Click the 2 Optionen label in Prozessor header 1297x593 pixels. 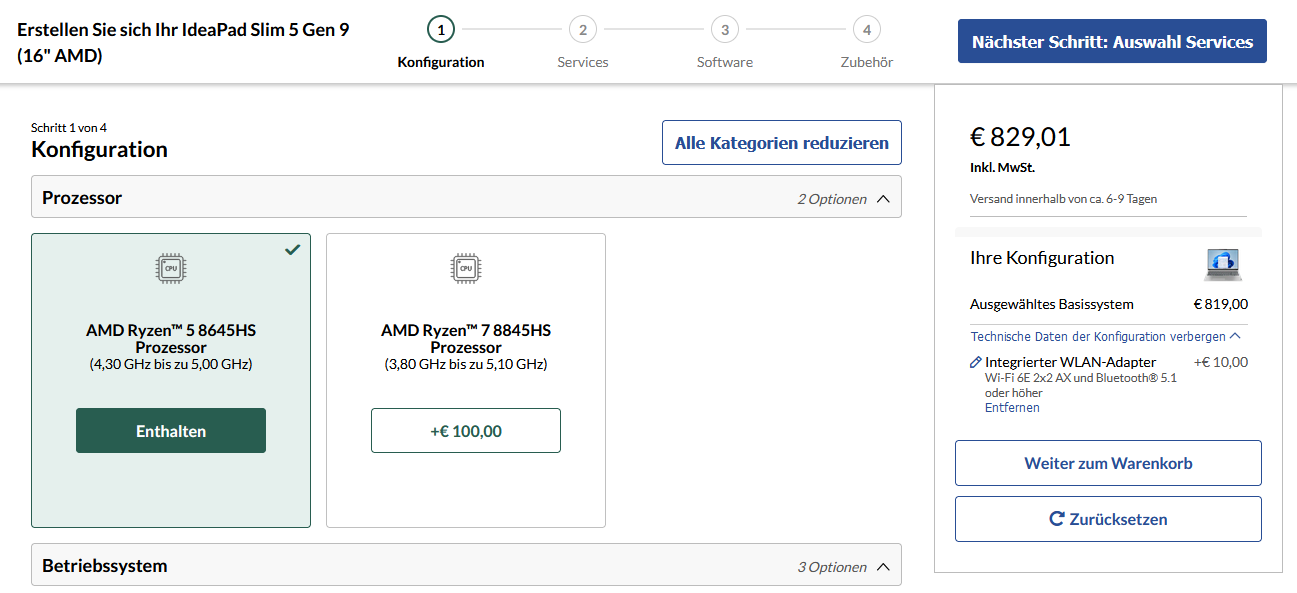832,199
